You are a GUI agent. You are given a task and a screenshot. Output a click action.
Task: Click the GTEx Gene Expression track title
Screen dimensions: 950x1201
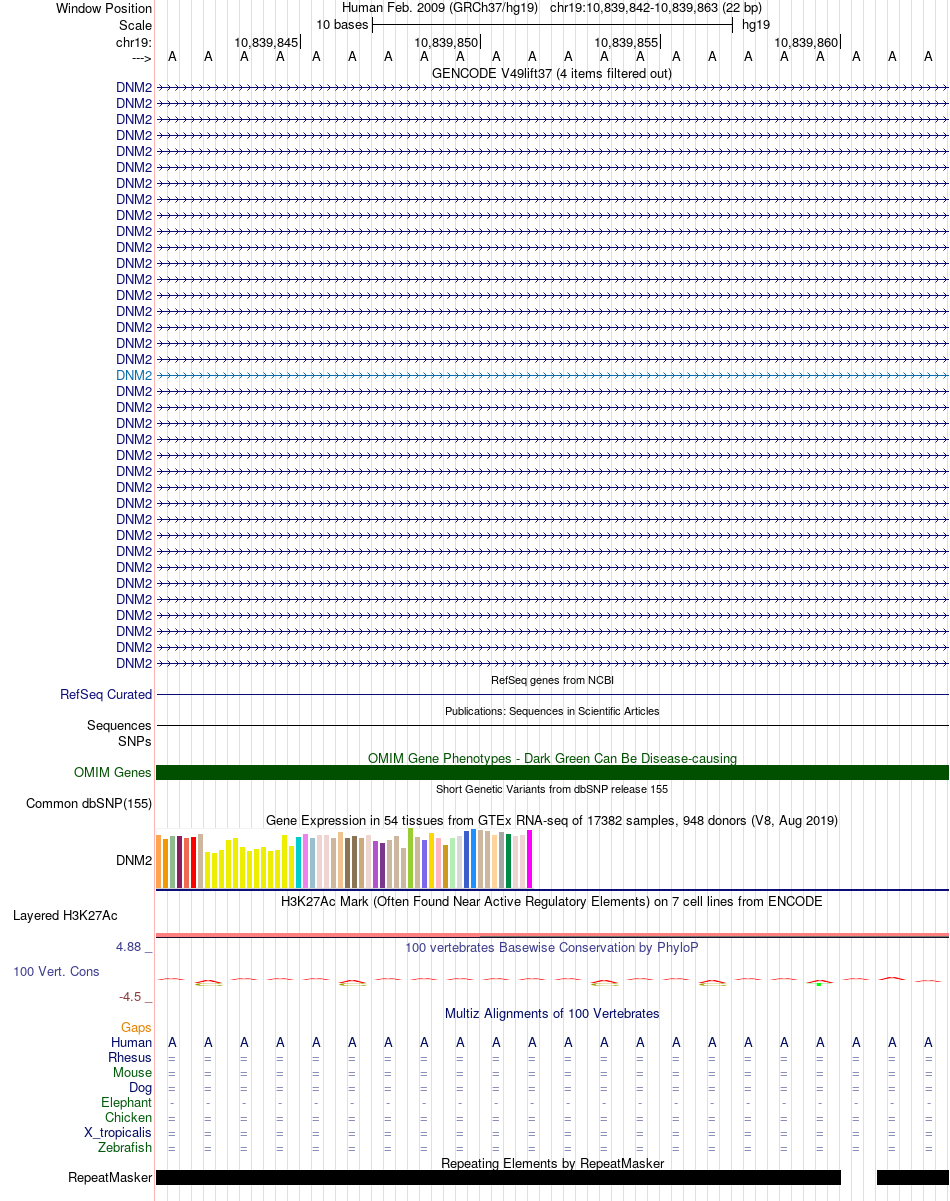(x=552, y=820)
